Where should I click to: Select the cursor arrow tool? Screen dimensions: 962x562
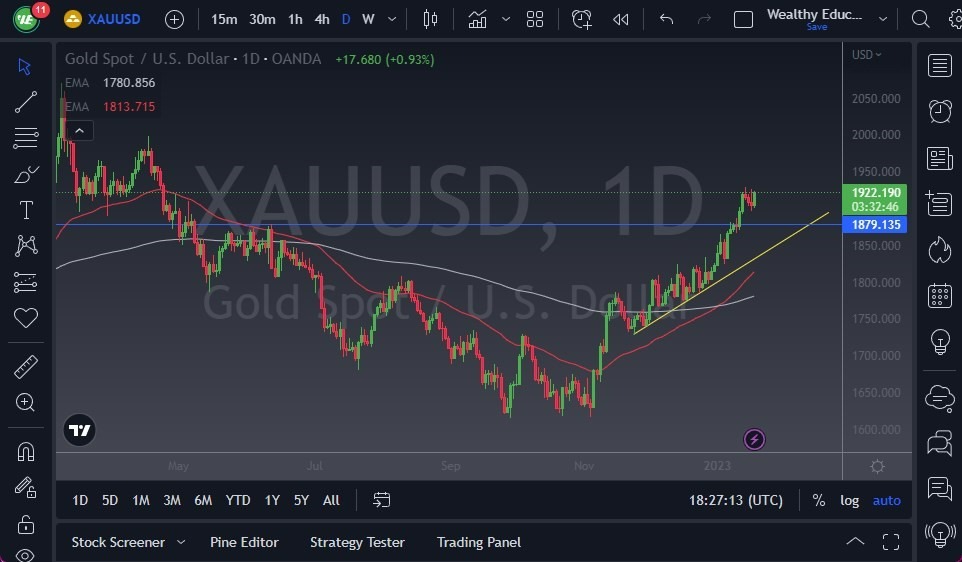(x=25, y=66)
